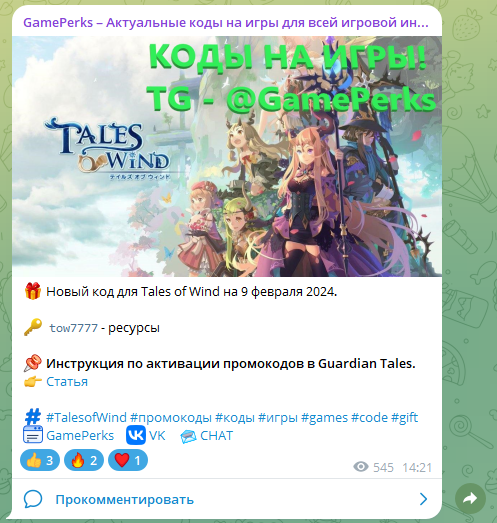Click the VK logo icon
This screenshot has height=523, width=497.
point(136,435)
